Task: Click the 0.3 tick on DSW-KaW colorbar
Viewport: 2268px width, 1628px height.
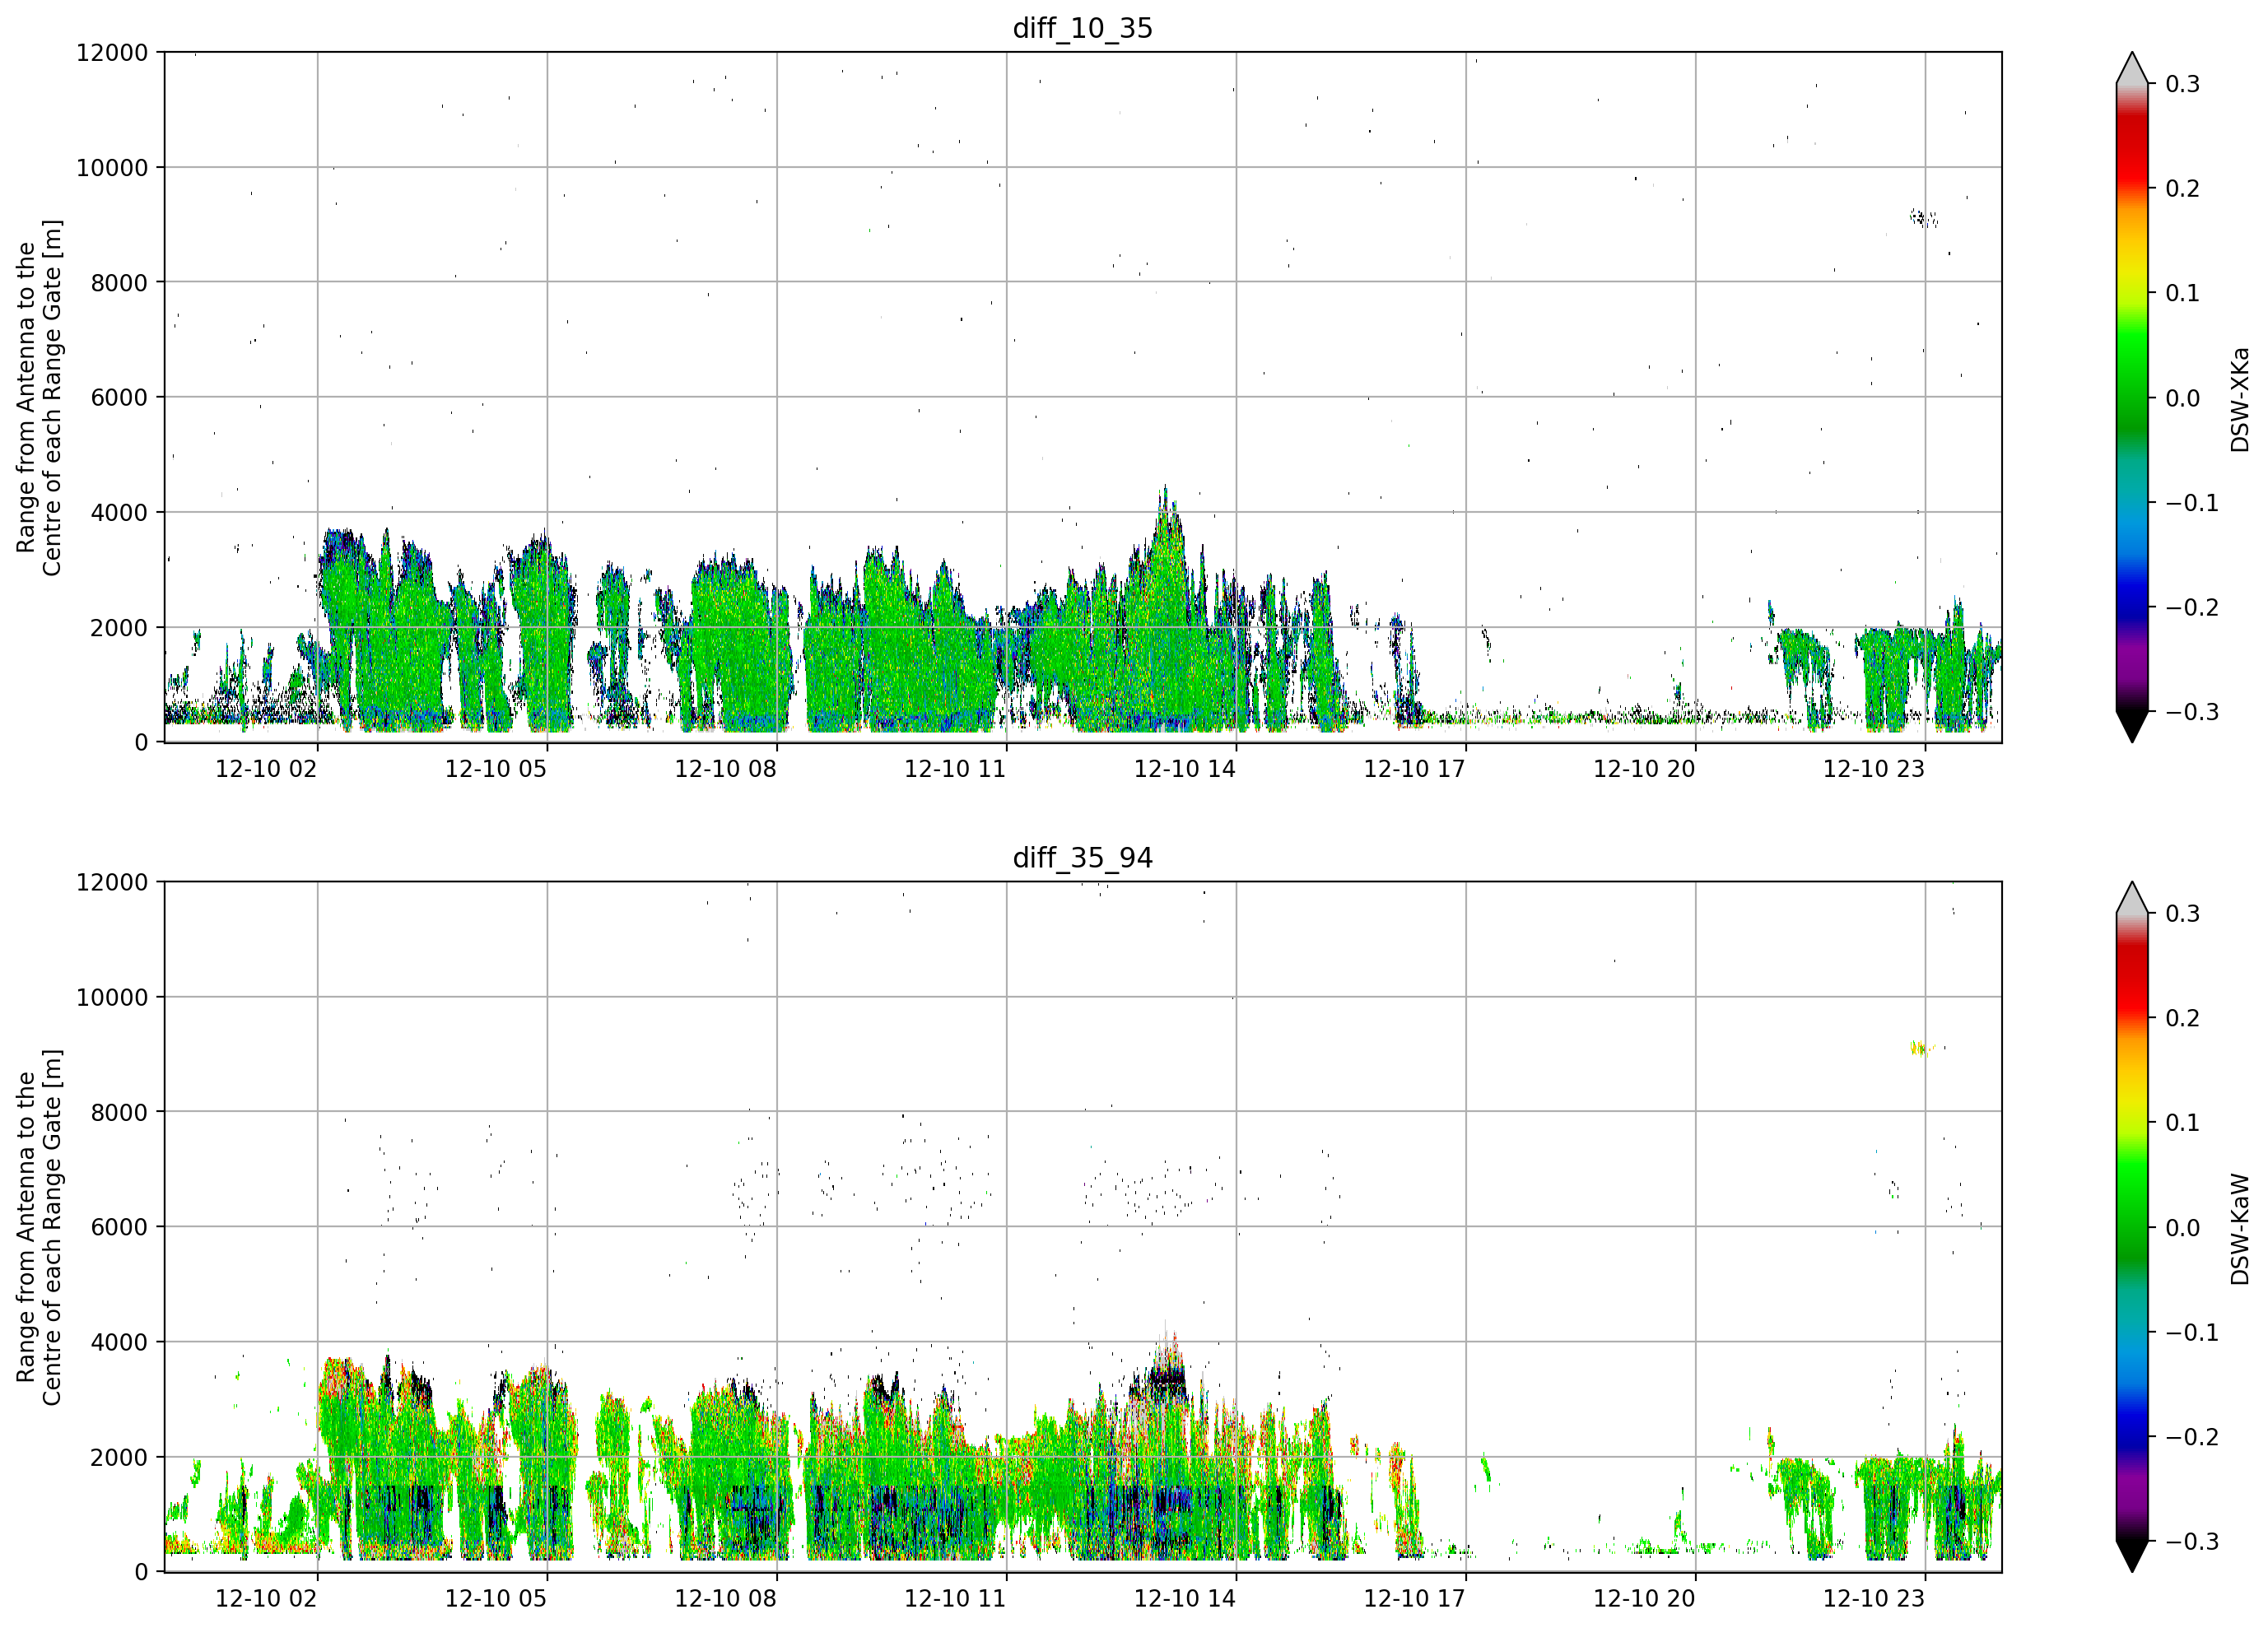Action: point(2182,914)
